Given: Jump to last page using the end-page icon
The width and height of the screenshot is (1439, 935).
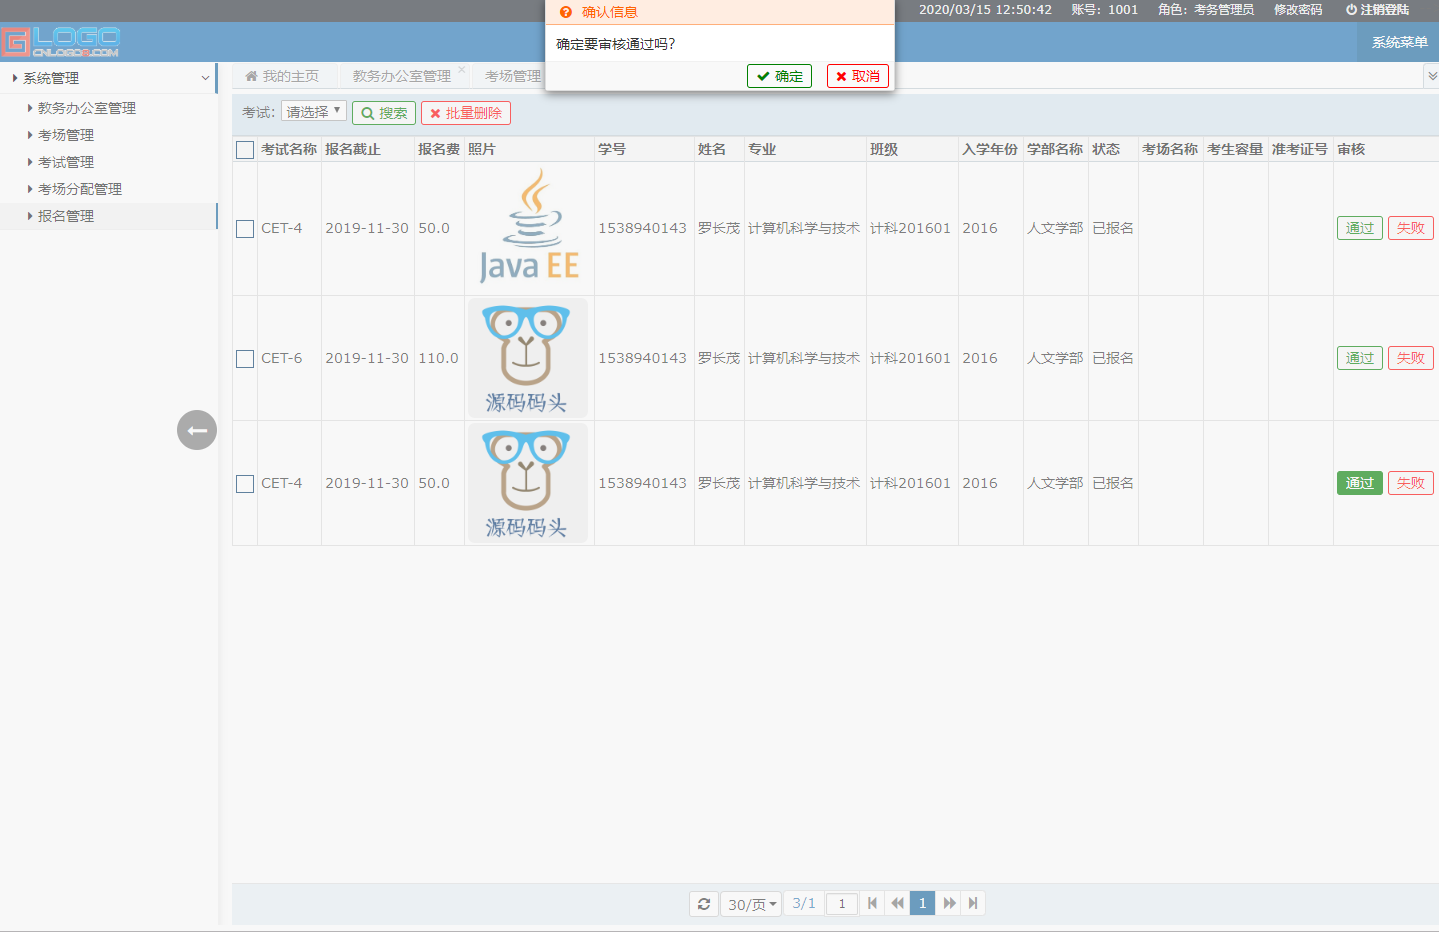Looking at the screenshot, I should click(x=973, y=903).
